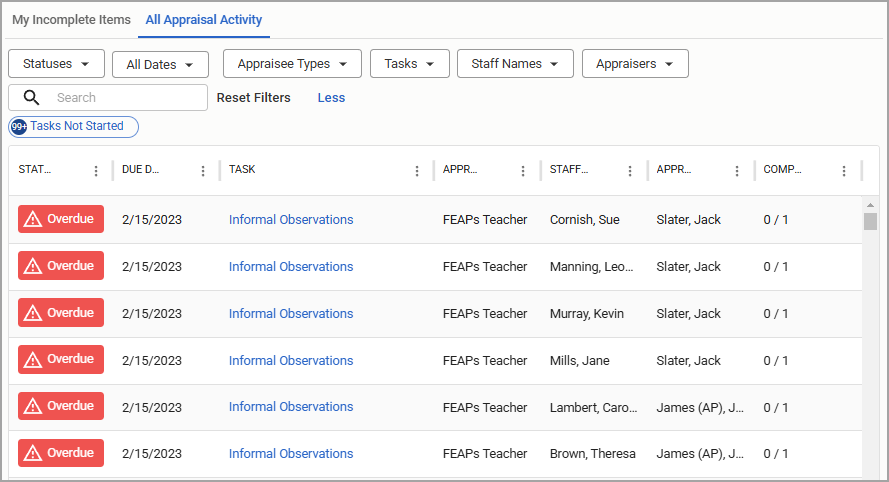Open the All Dates dropdown
This screenshot has height=482, width=889.
click(160, 65)
